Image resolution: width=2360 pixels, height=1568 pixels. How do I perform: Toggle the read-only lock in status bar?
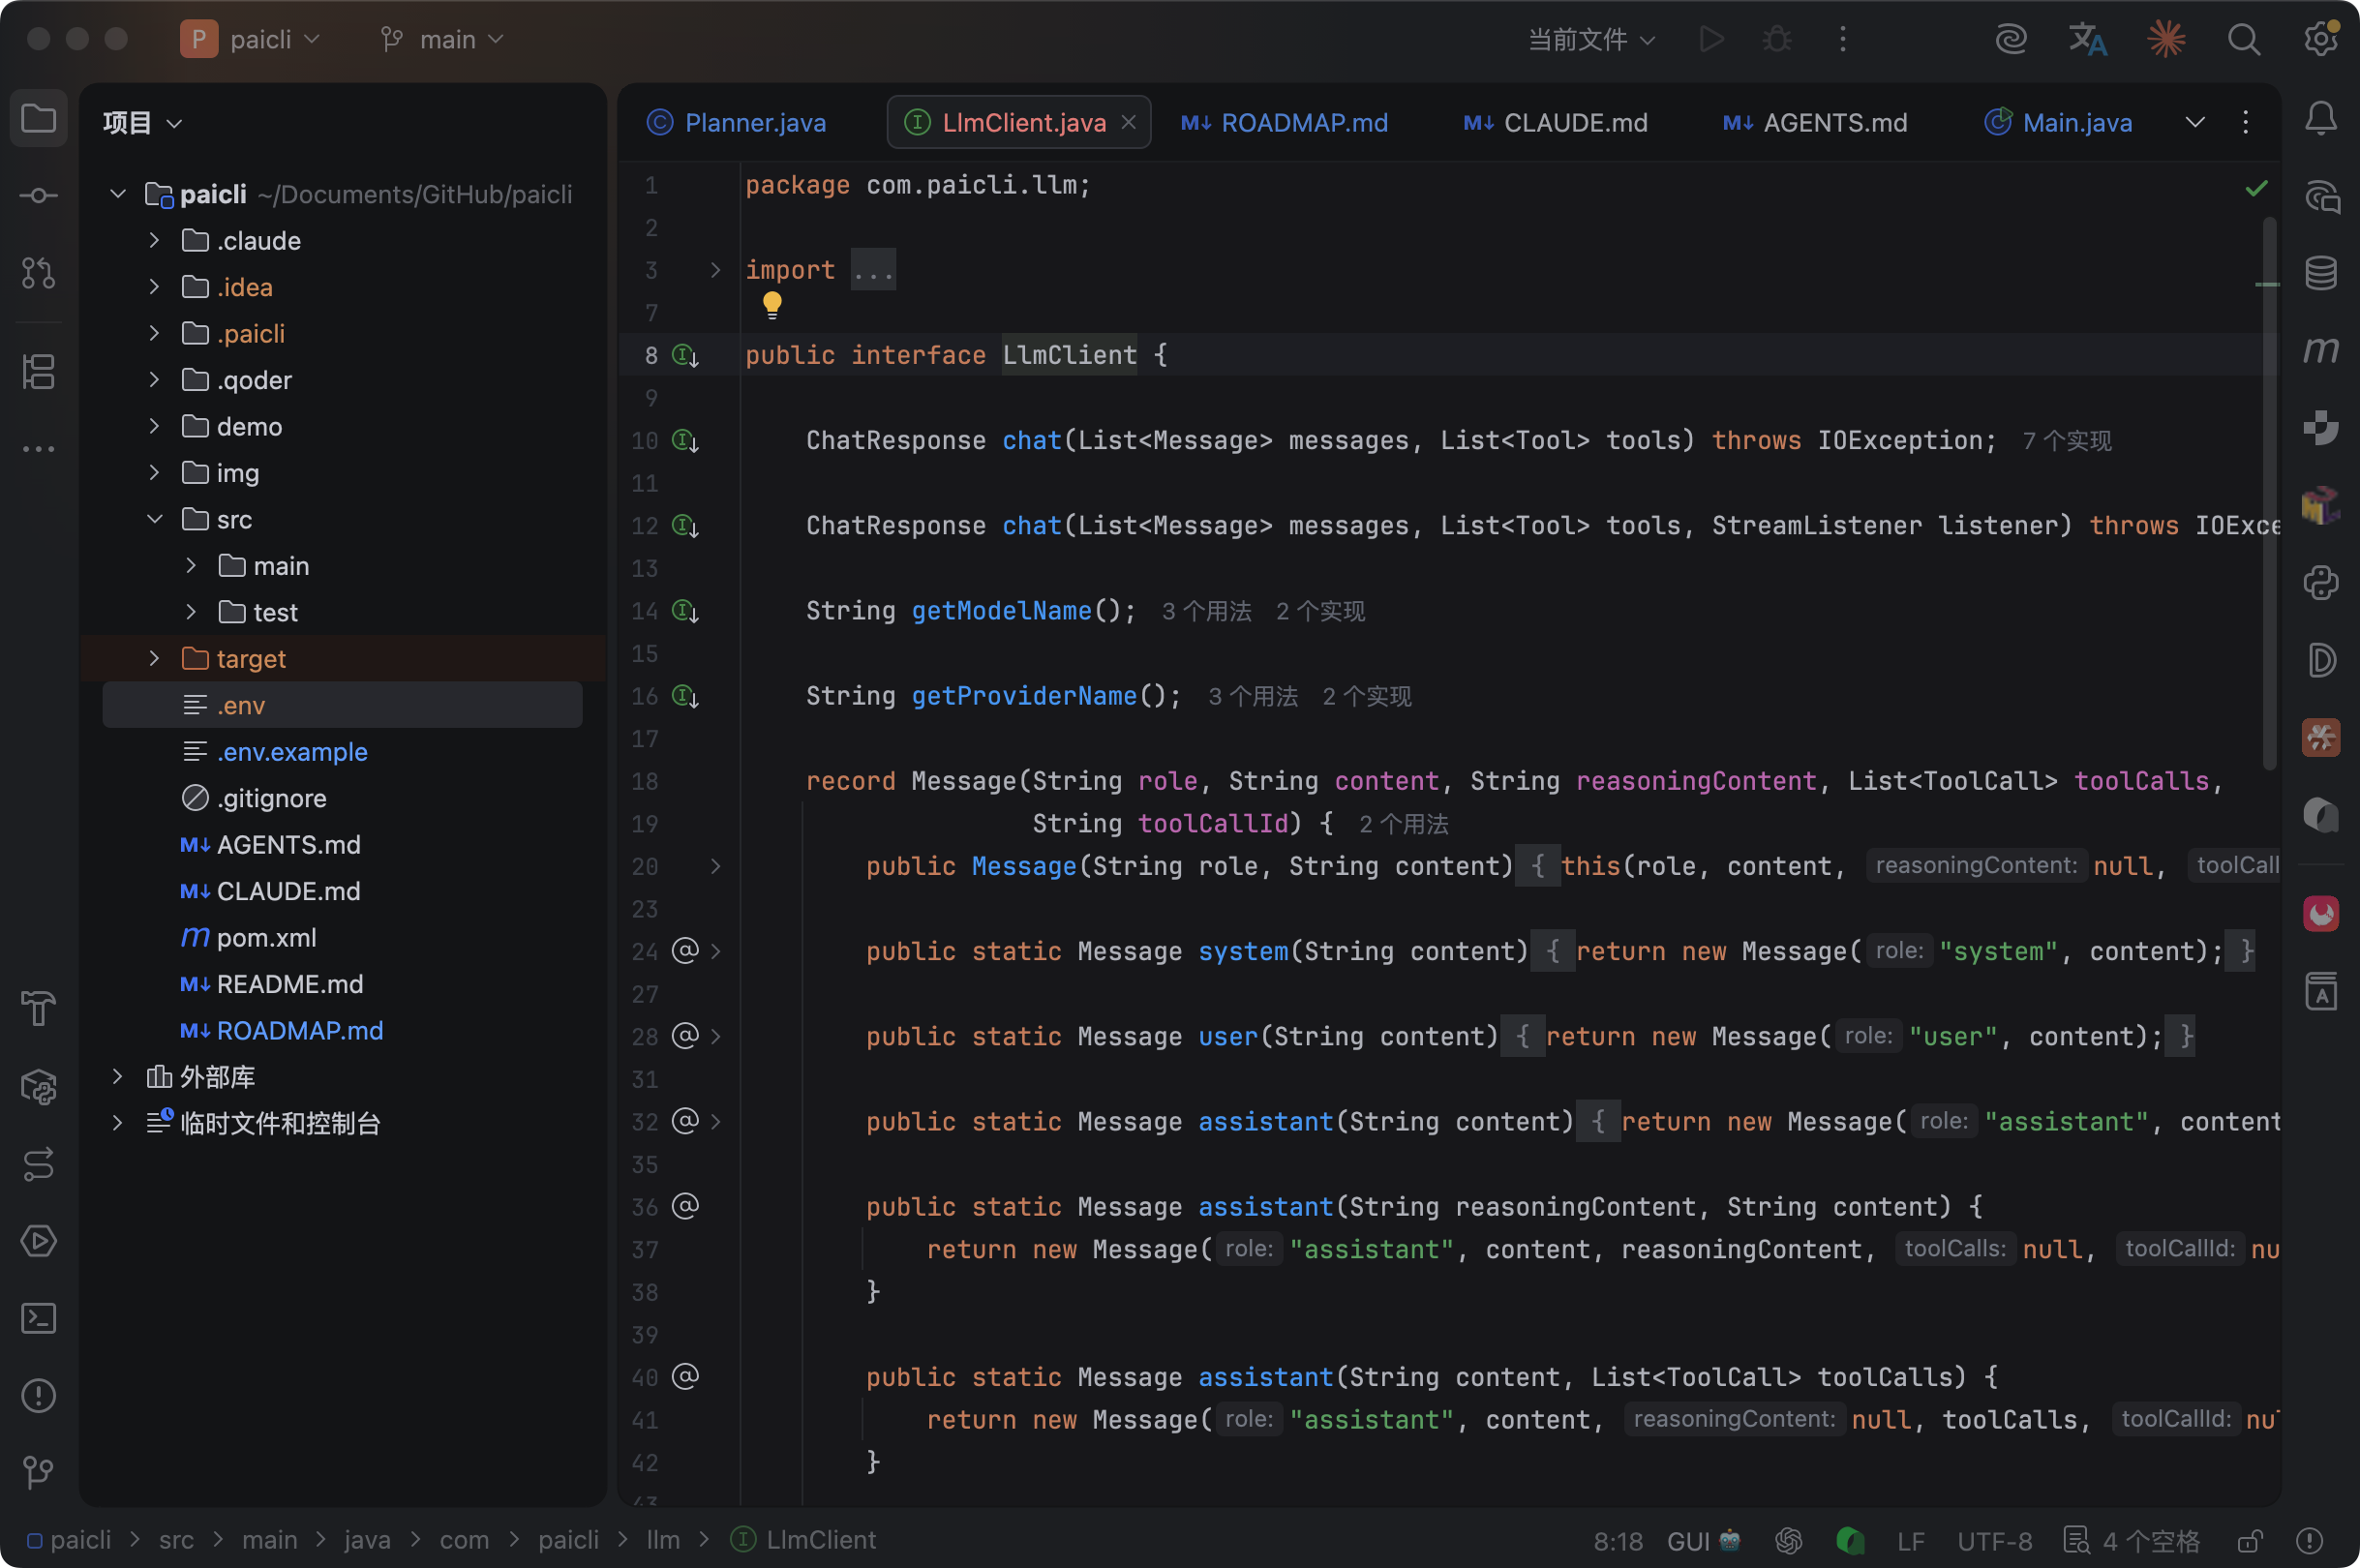(2250, 1541)
